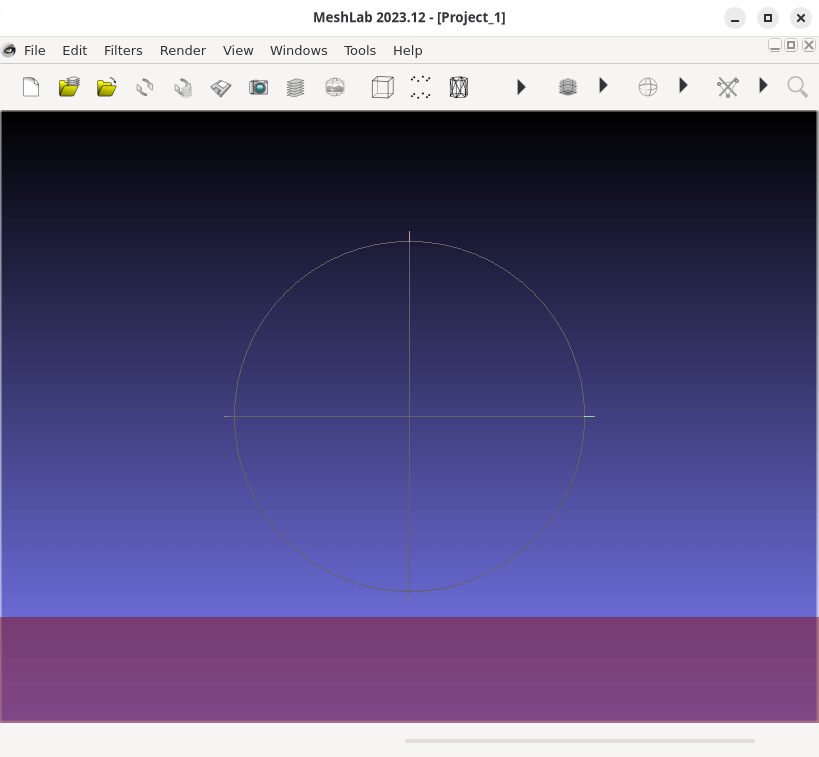Screen dimensions: 819x757
Task: Minimize the MeshLab main window
Action: coord(735,18)
